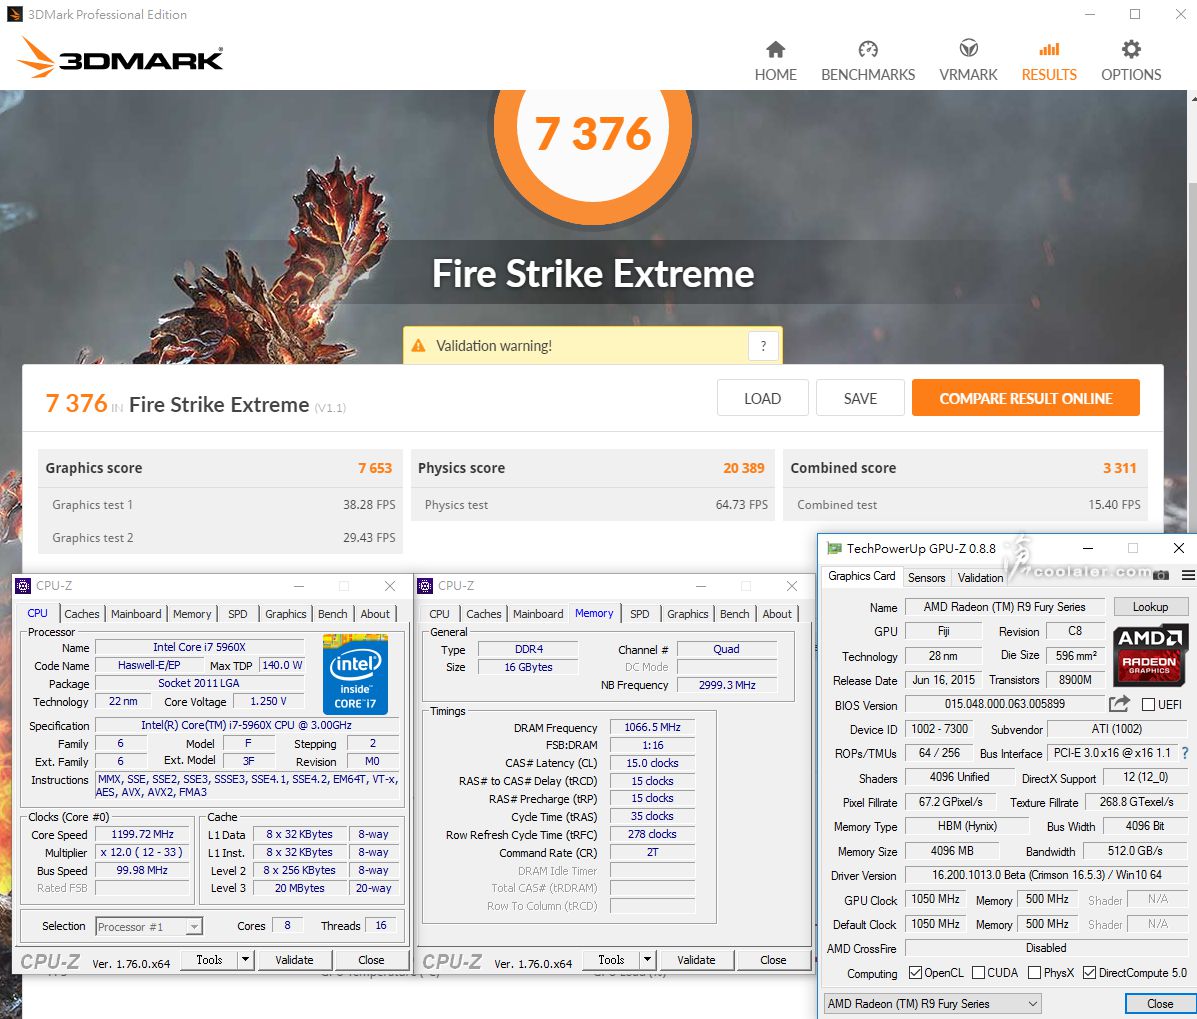The height and width of the screenshot is (1019, 1197).
Task: Click the Validation warning triangle icon
Action: pos(418,346)
